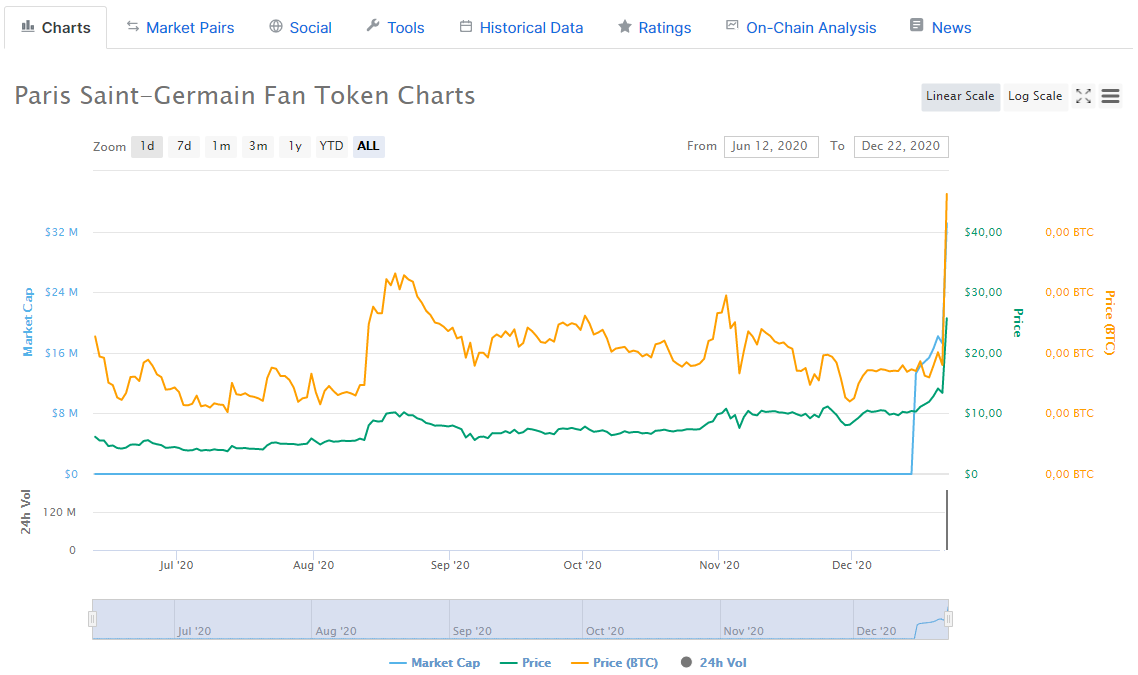The width and height of the screenshot is (1138, 675).
Task: Set chart zoom to ALL
Action: [x=369, y=146]
